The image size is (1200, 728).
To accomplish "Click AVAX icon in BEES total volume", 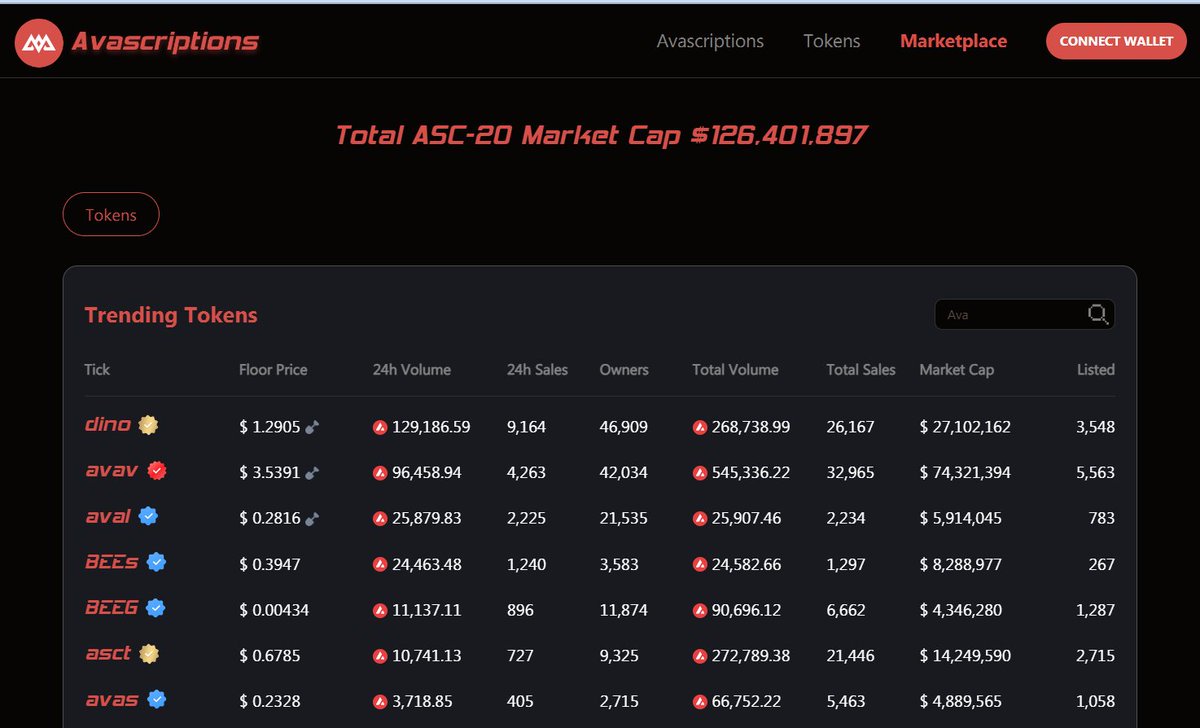I will point(699,565).
